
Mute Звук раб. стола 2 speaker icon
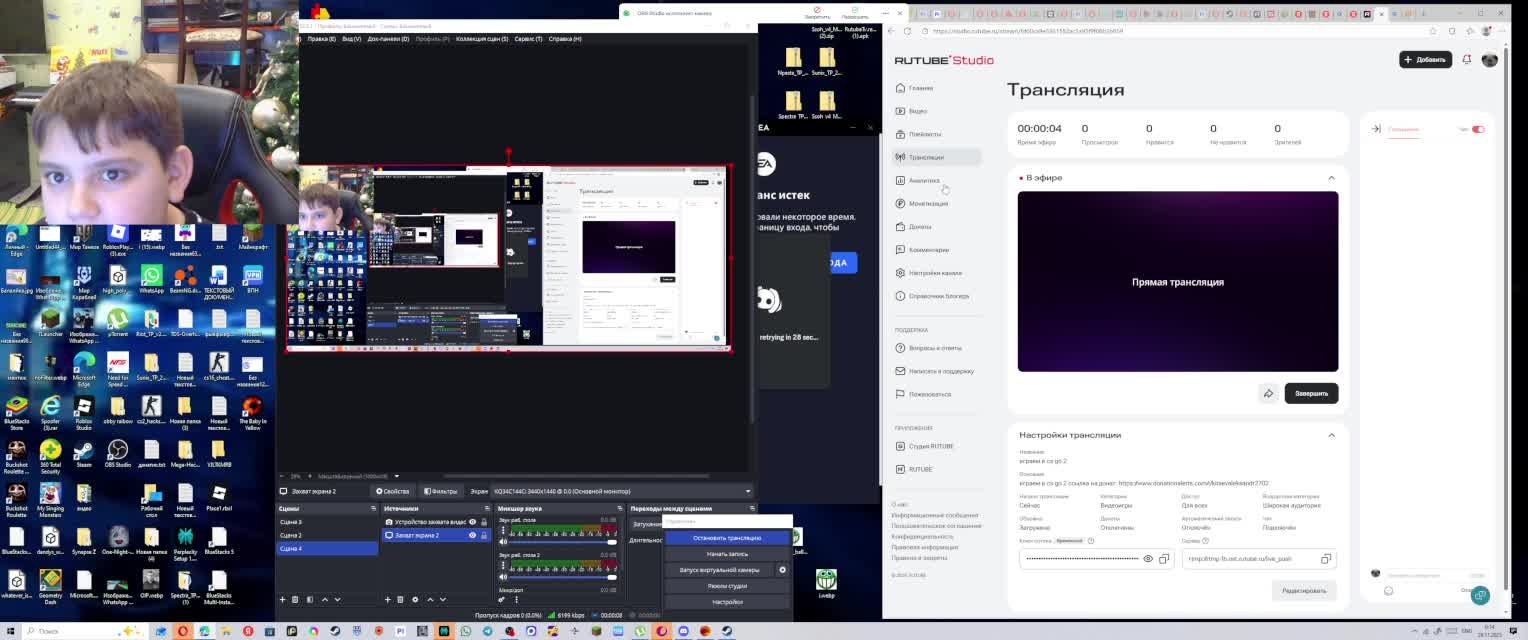pos(503,577)
